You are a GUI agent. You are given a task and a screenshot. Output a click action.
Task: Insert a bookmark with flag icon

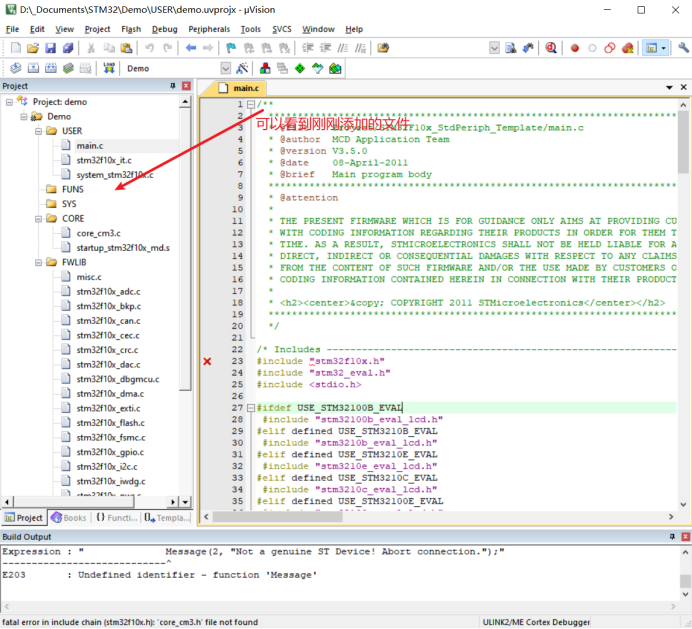(x=231, y=48)
